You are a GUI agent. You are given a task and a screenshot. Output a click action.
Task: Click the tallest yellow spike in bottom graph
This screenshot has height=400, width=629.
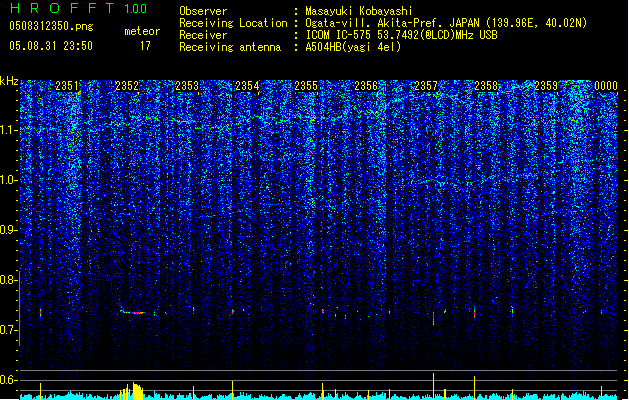(433, 386)
